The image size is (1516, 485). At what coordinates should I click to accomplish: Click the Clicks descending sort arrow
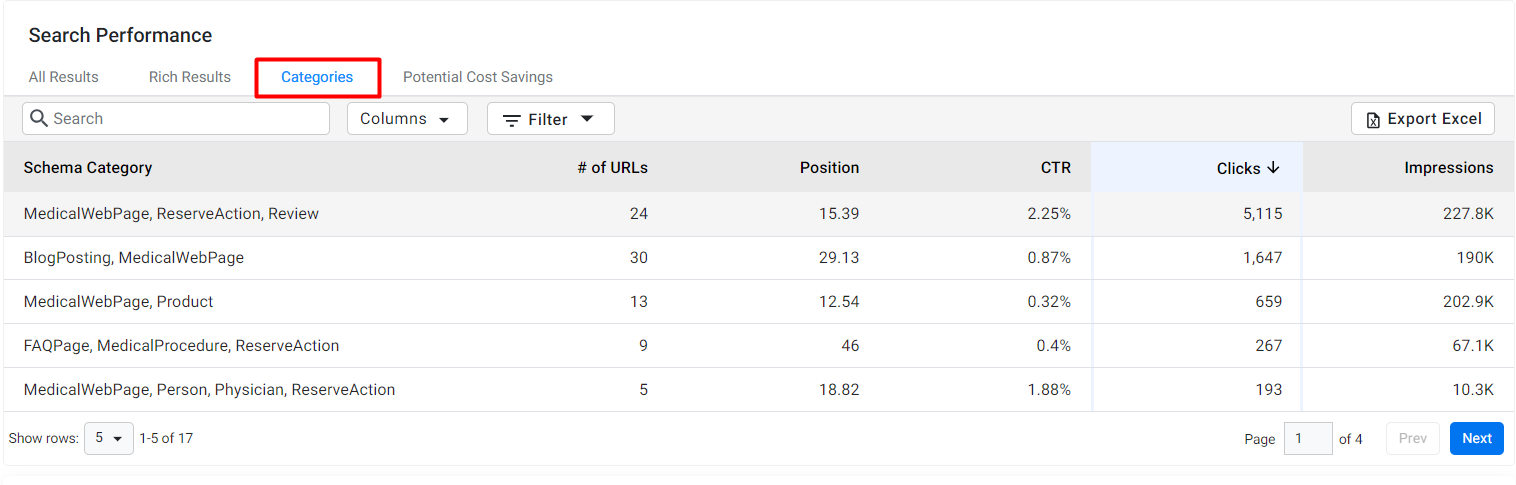[x=1273, y=167]
